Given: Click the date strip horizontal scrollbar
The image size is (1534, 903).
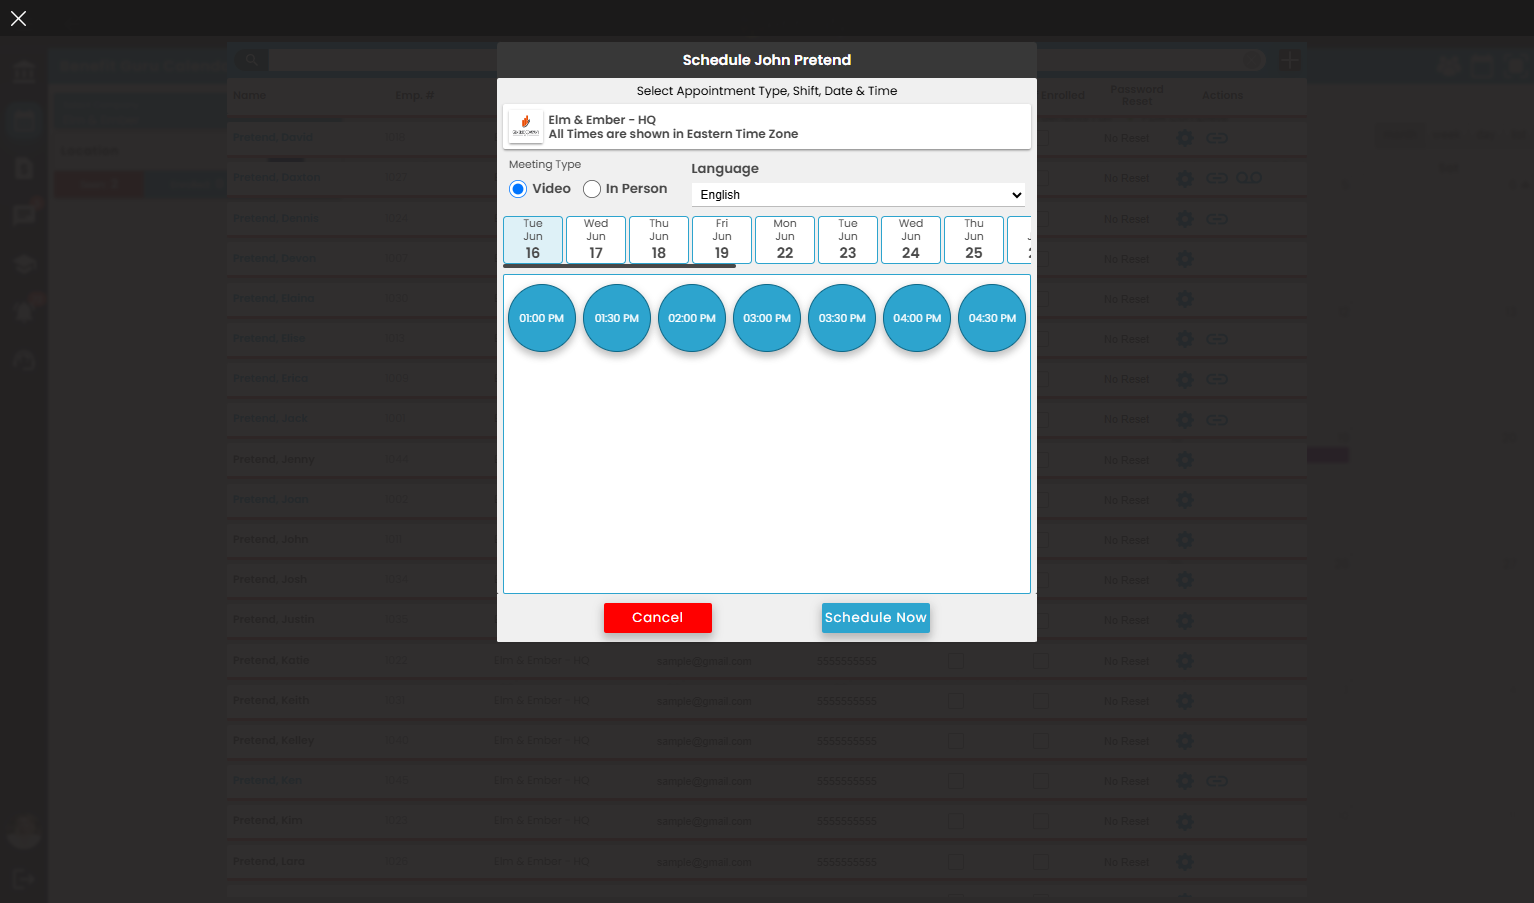Looking at the screenshot, I should (620, 266).
